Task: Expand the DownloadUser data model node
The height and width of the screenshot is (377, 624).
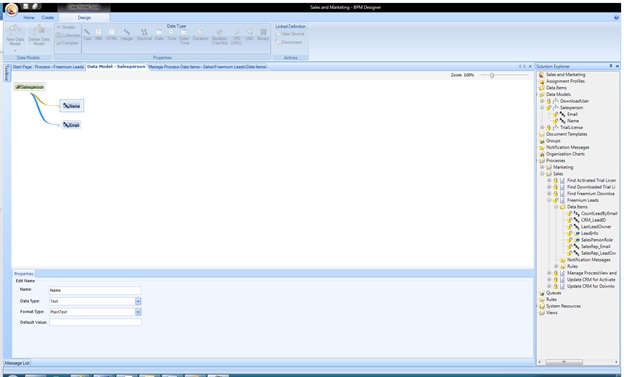Action: 542,101
